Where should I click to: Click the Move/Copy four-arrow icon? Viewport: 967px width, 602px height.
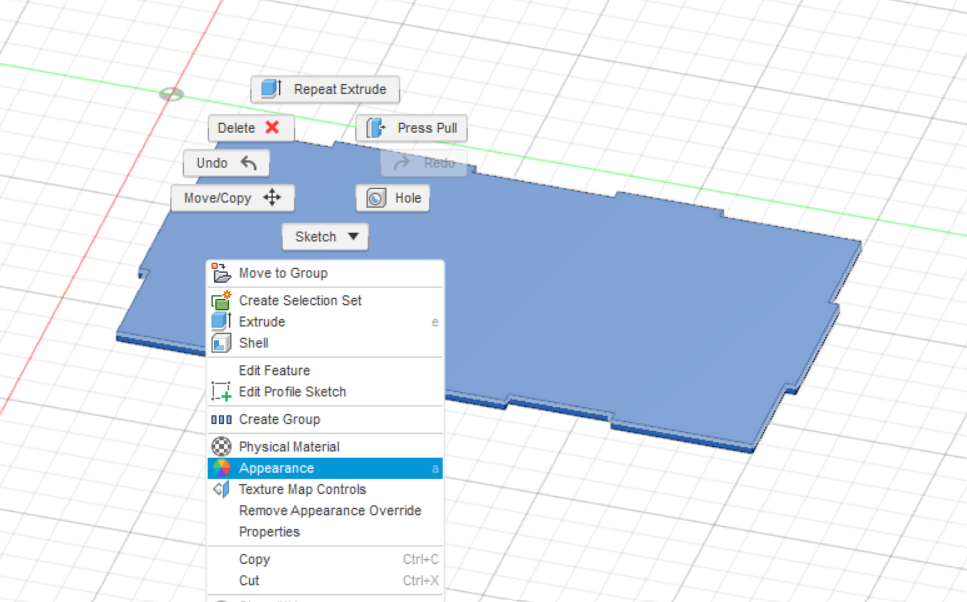tap(272, 197)
